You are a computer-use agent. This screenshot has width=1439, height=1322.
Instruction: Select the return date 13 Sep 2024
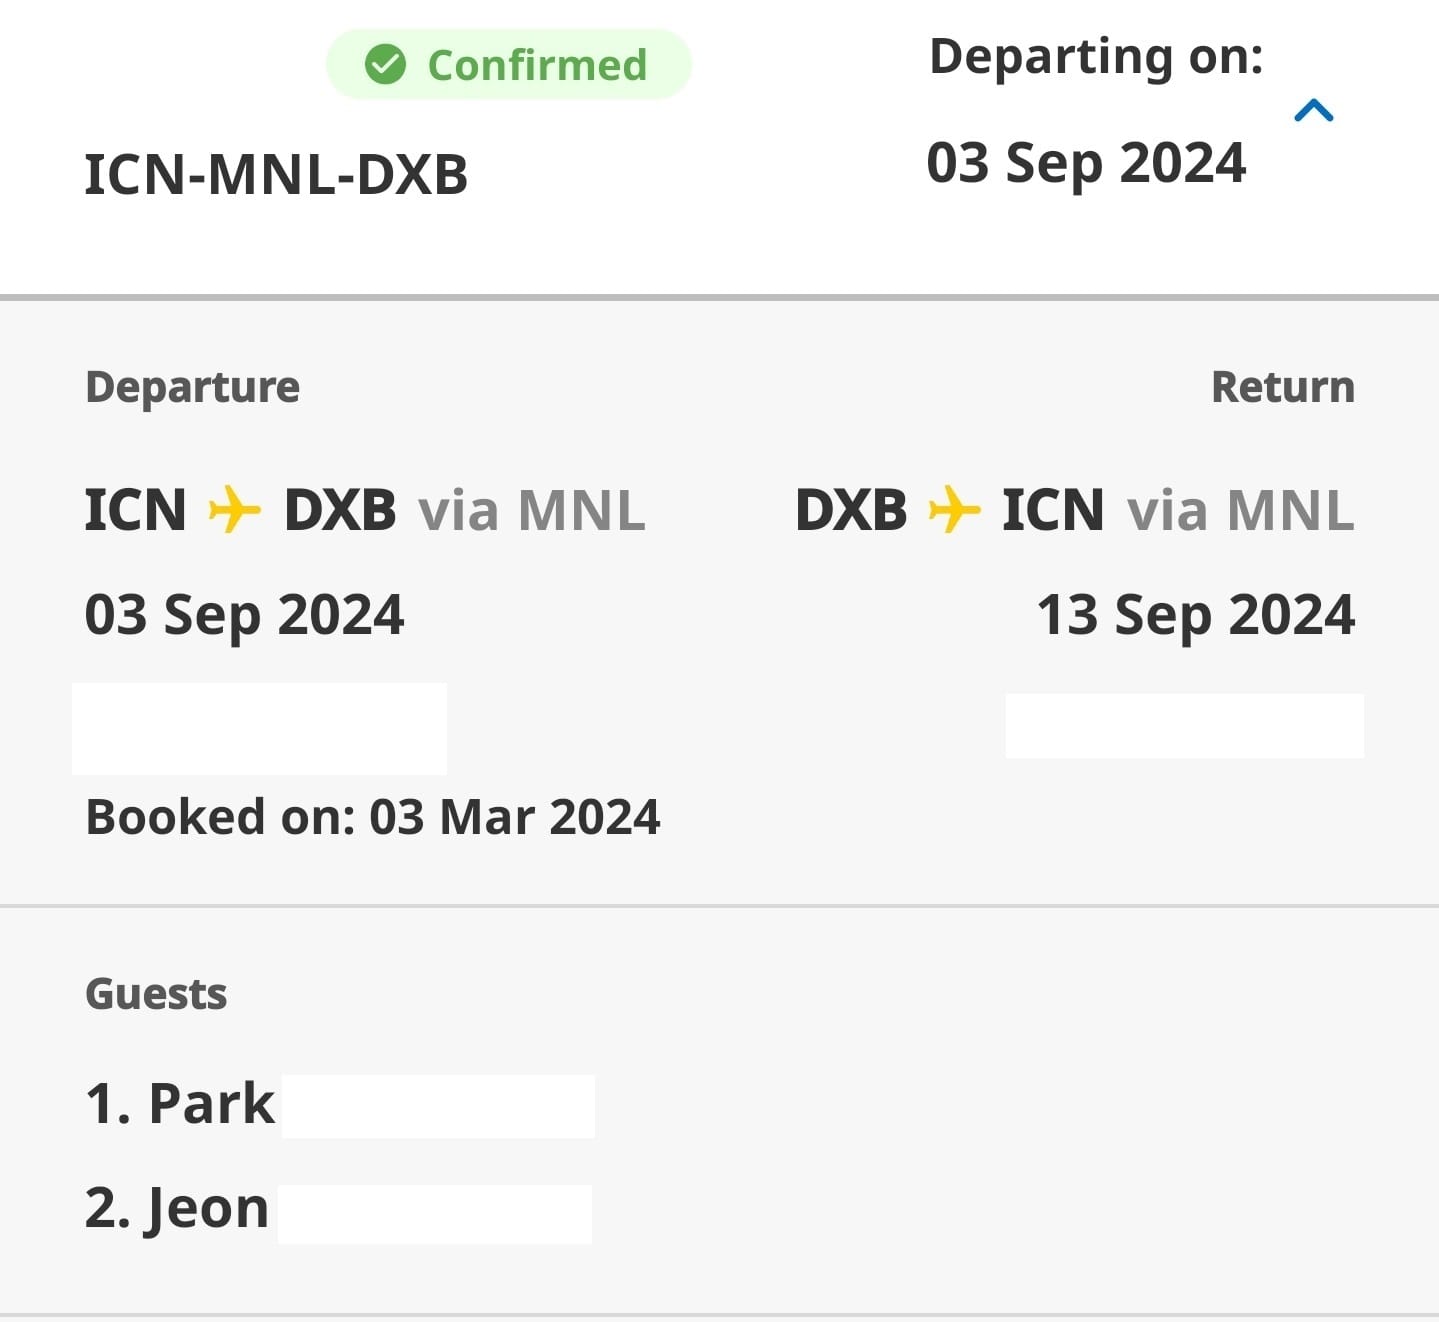coord(1195,614)
